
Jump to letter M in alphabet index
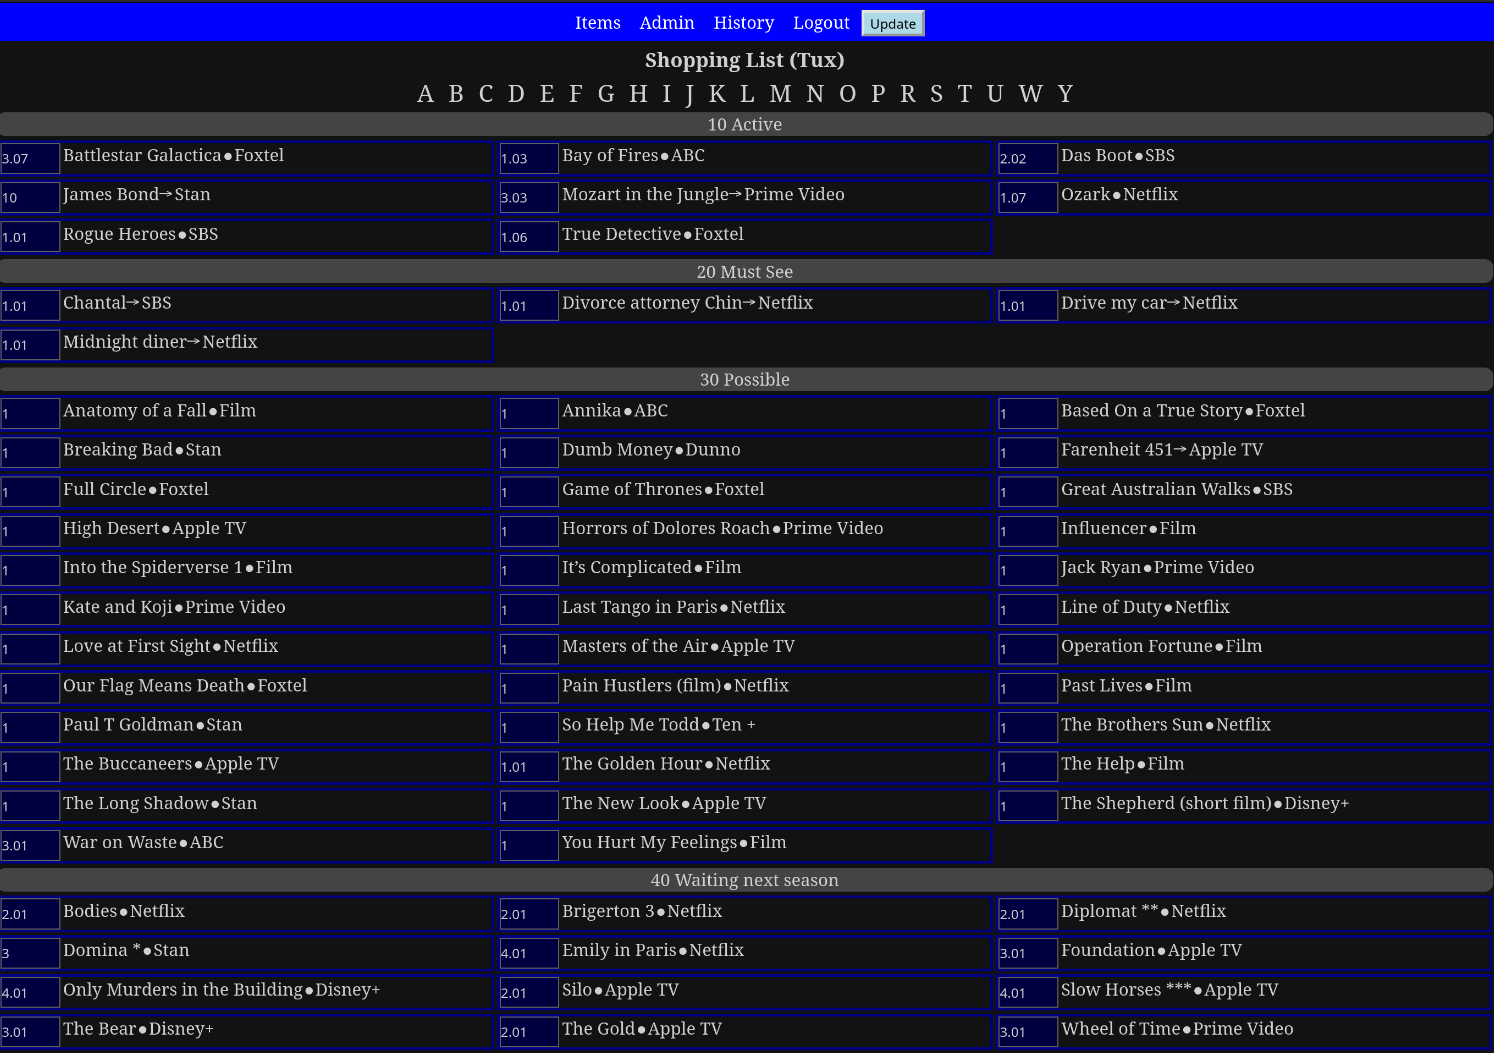(780, 94)
